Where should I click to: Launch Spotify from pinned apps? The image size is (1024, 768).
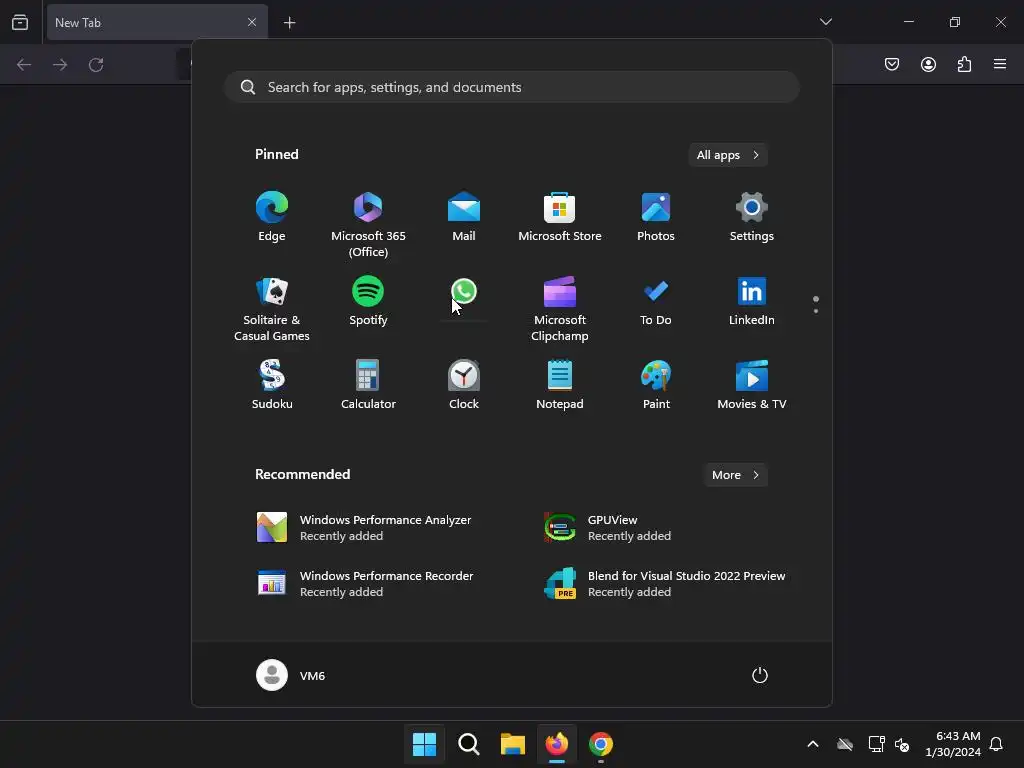point(368,302)
